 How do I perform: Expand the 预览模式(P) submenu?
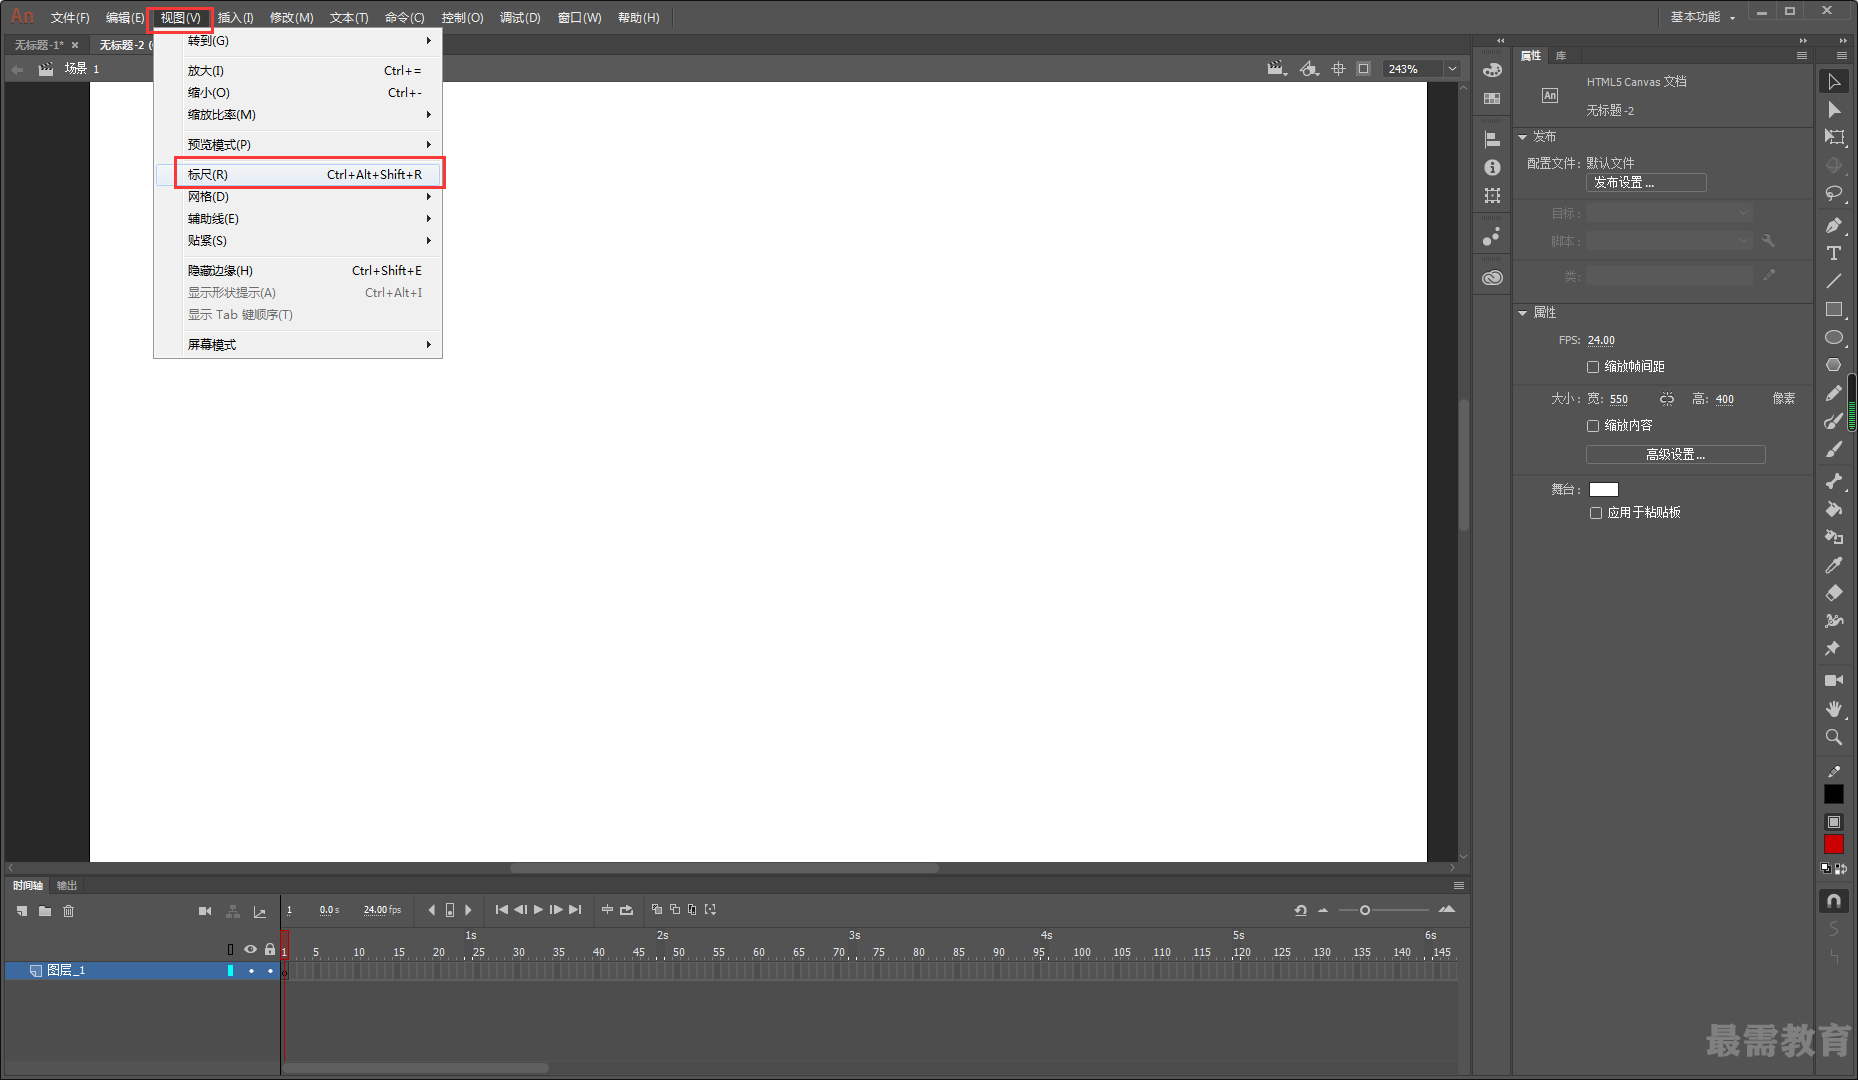298,145
